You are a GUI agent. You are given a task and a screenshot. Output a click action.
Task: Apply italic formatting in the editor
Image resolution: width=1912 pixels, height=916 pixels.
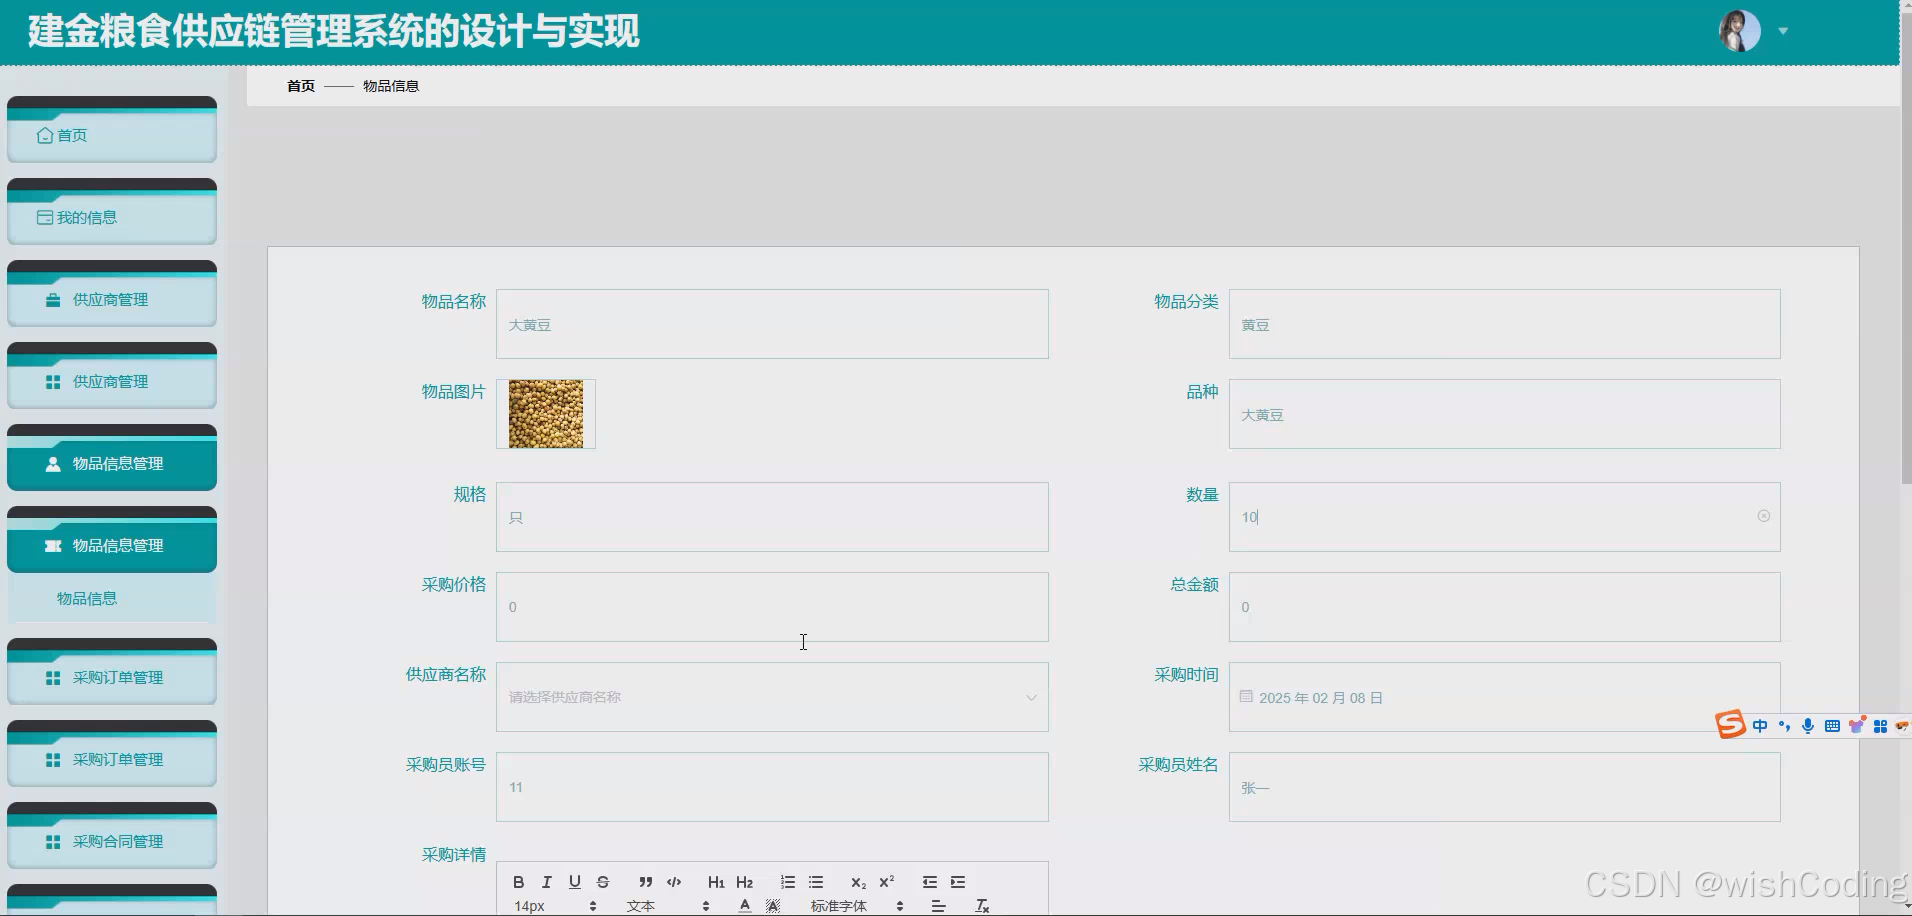[x=546, y=881]
